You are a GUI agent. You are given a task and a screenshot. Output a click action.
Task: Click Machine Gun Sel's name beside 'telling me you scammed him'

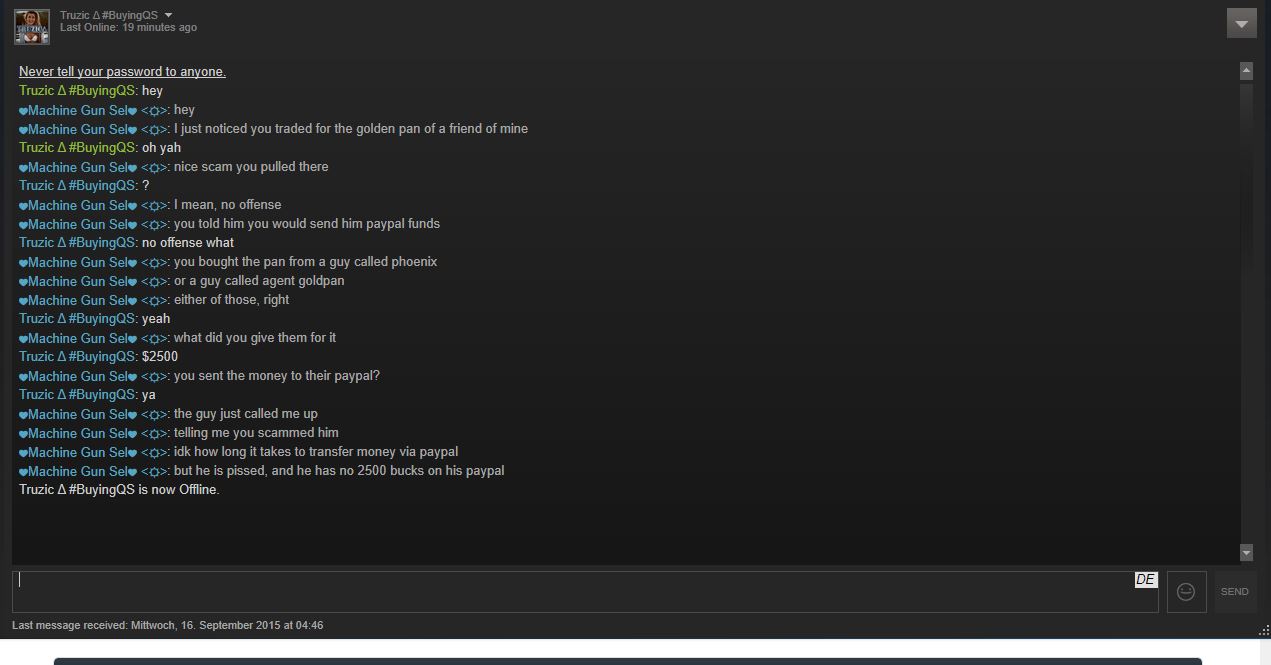(x=93, y=433)
